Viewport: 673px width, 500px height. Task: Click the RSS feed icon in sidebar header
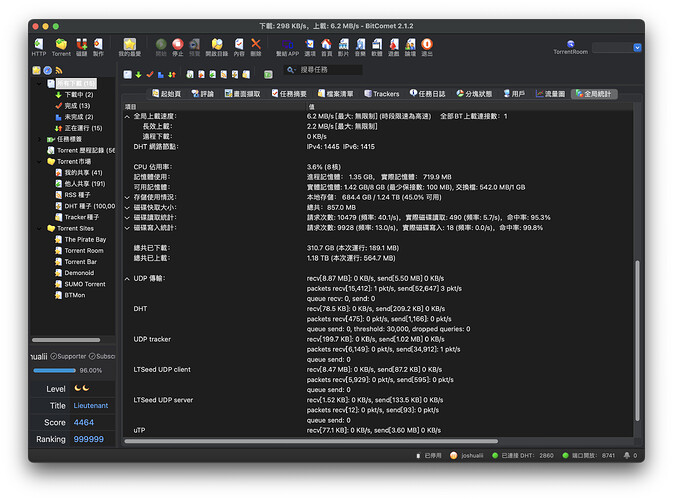click(59, 70)
